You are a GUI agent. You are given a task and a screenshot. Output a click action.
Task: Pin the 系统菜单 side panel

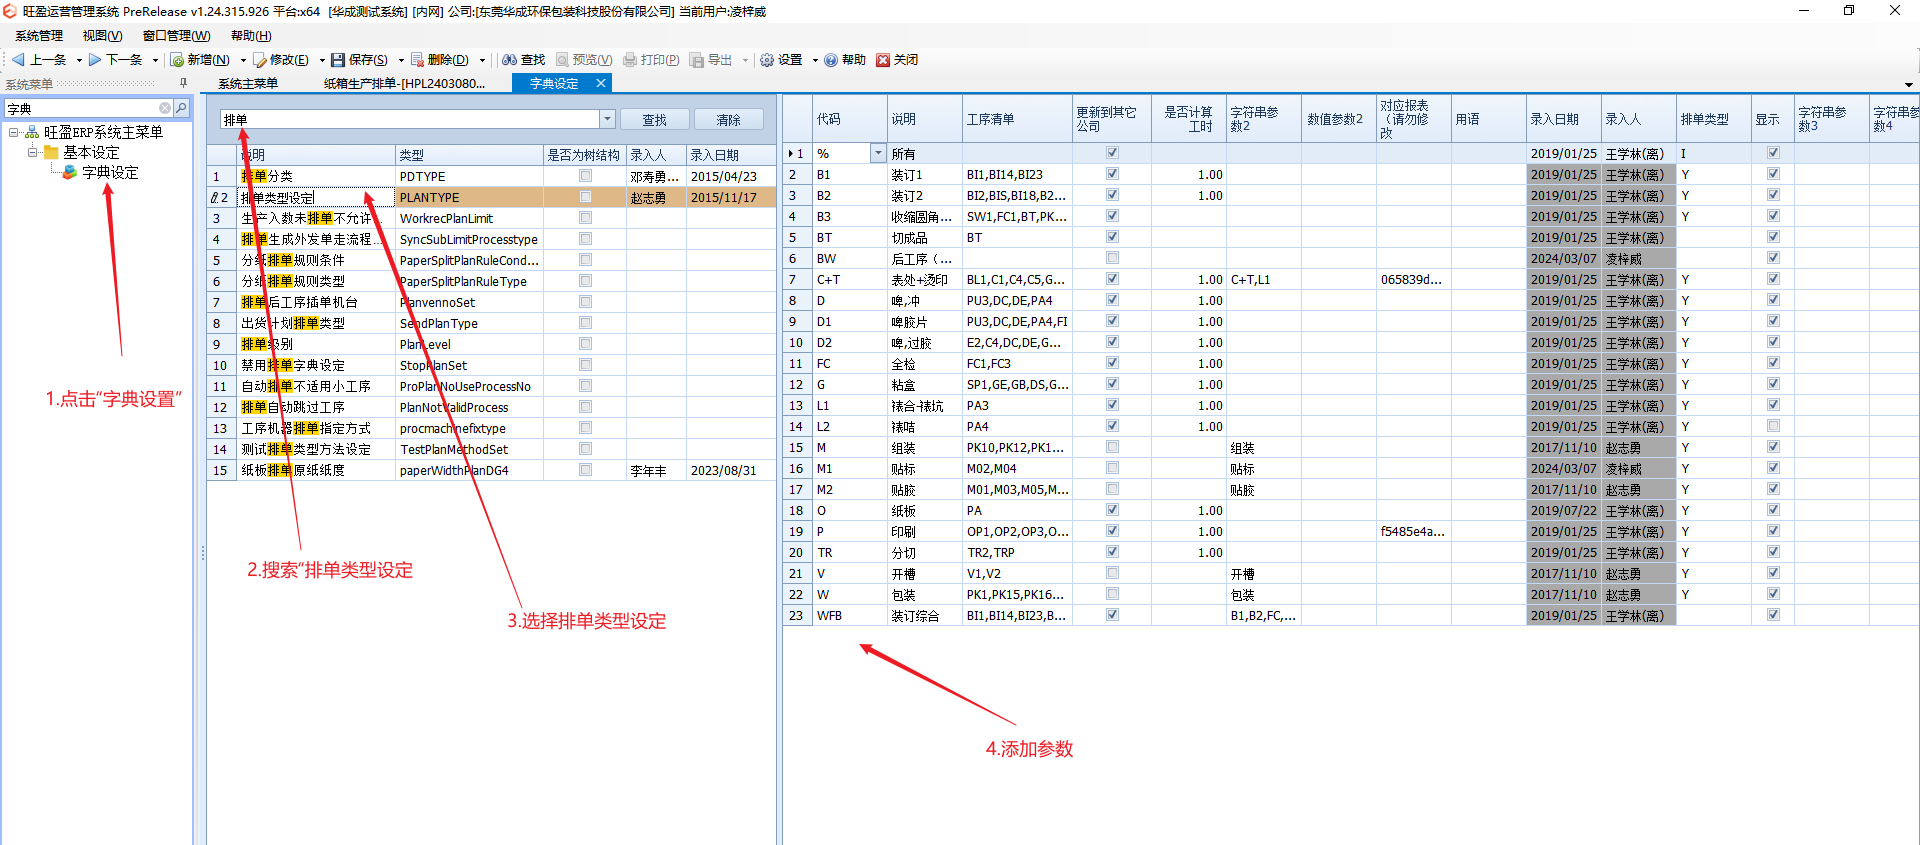[x=183, y=83]
